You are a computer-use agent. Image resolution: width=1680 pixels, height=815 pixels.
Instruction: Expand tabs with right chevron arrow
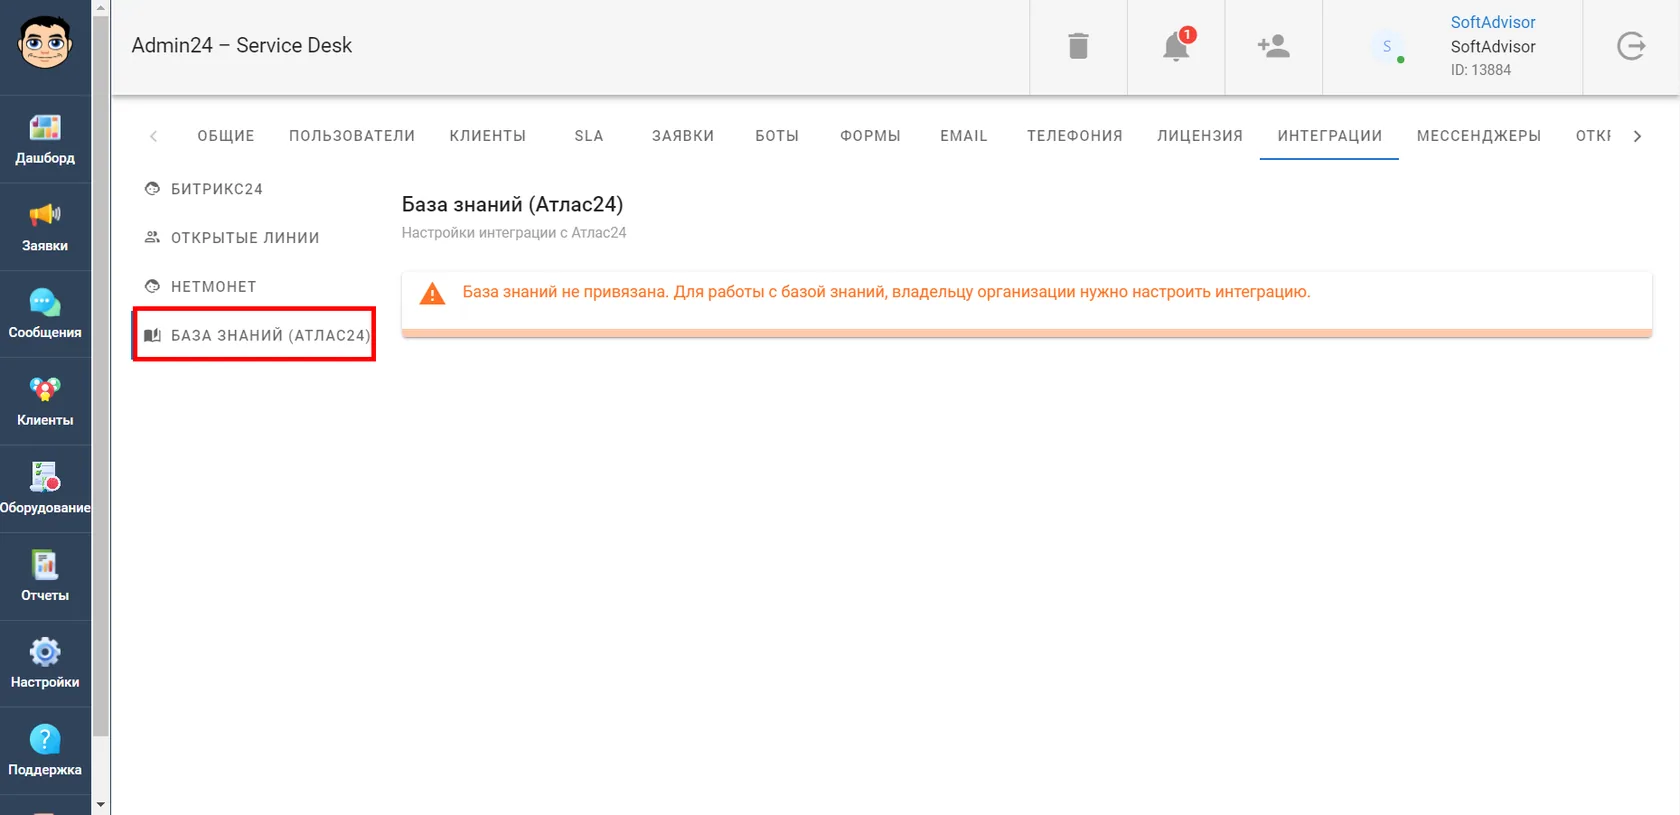(1637, 136)
